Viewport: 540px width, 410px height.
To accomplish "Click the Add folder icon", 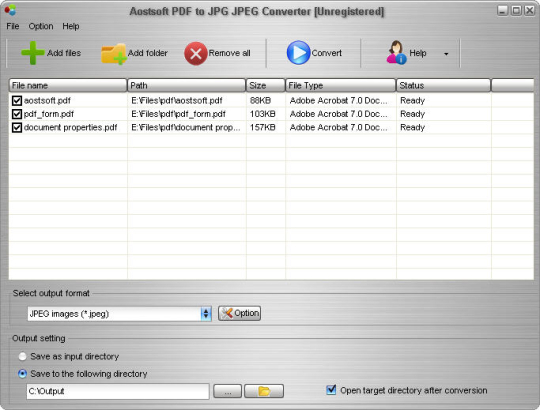I will (114, 54).
